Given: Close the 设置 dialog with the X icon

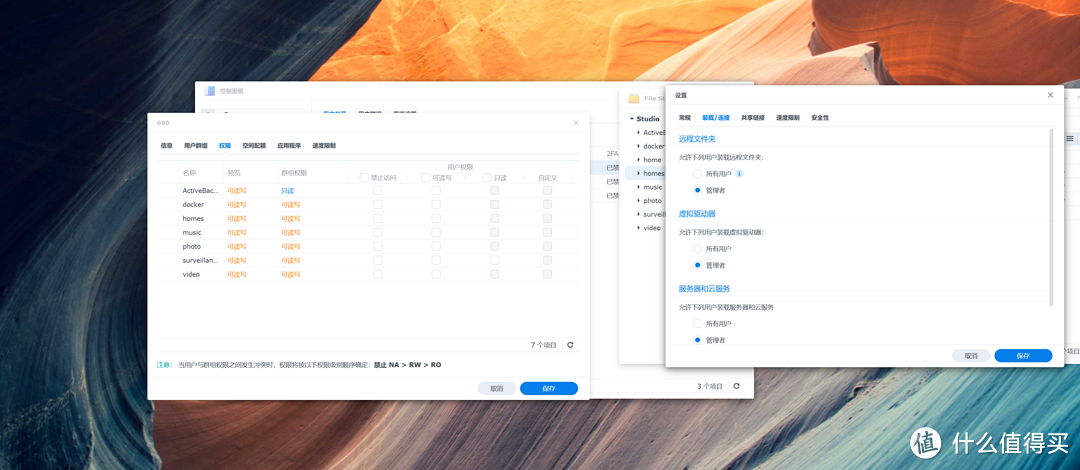Looking at the screenshot, I should coord(1050,95).
